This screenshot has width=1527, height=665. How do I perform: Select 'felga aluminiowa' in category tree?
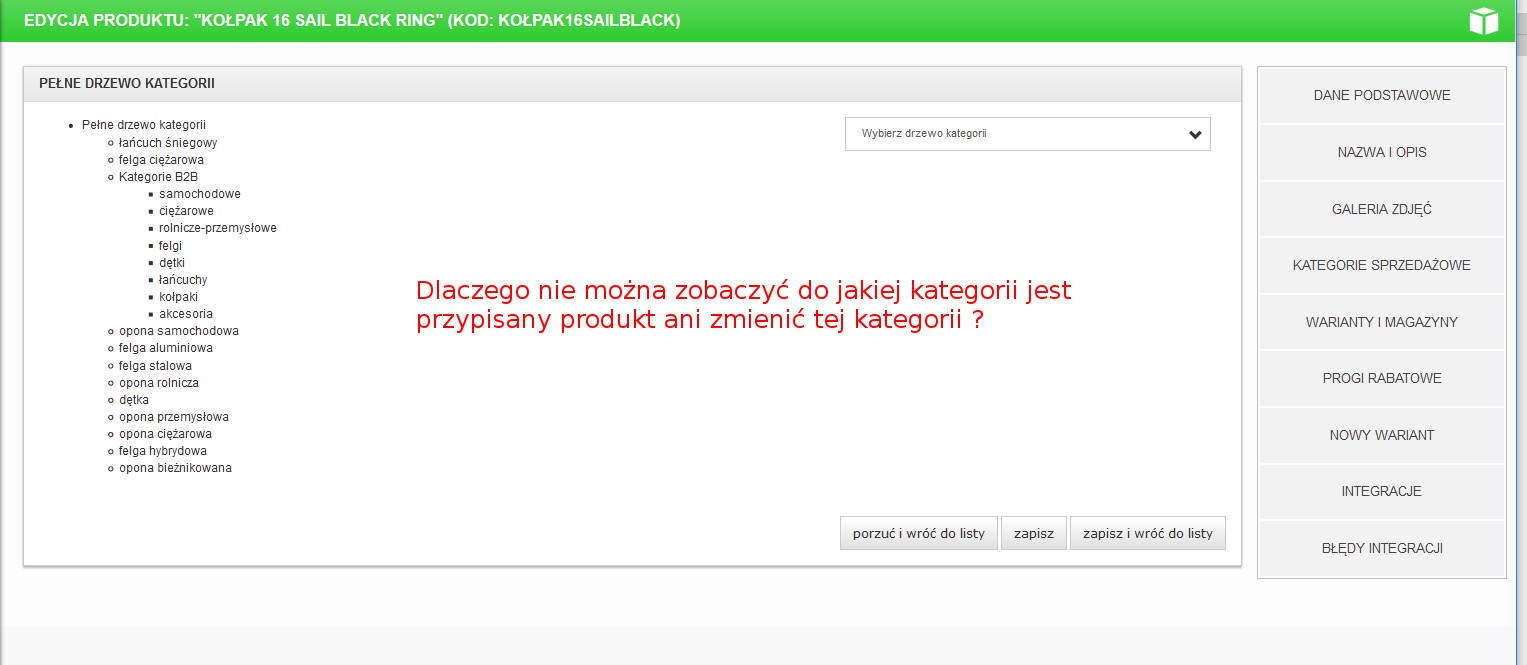[x=165, y=348]
